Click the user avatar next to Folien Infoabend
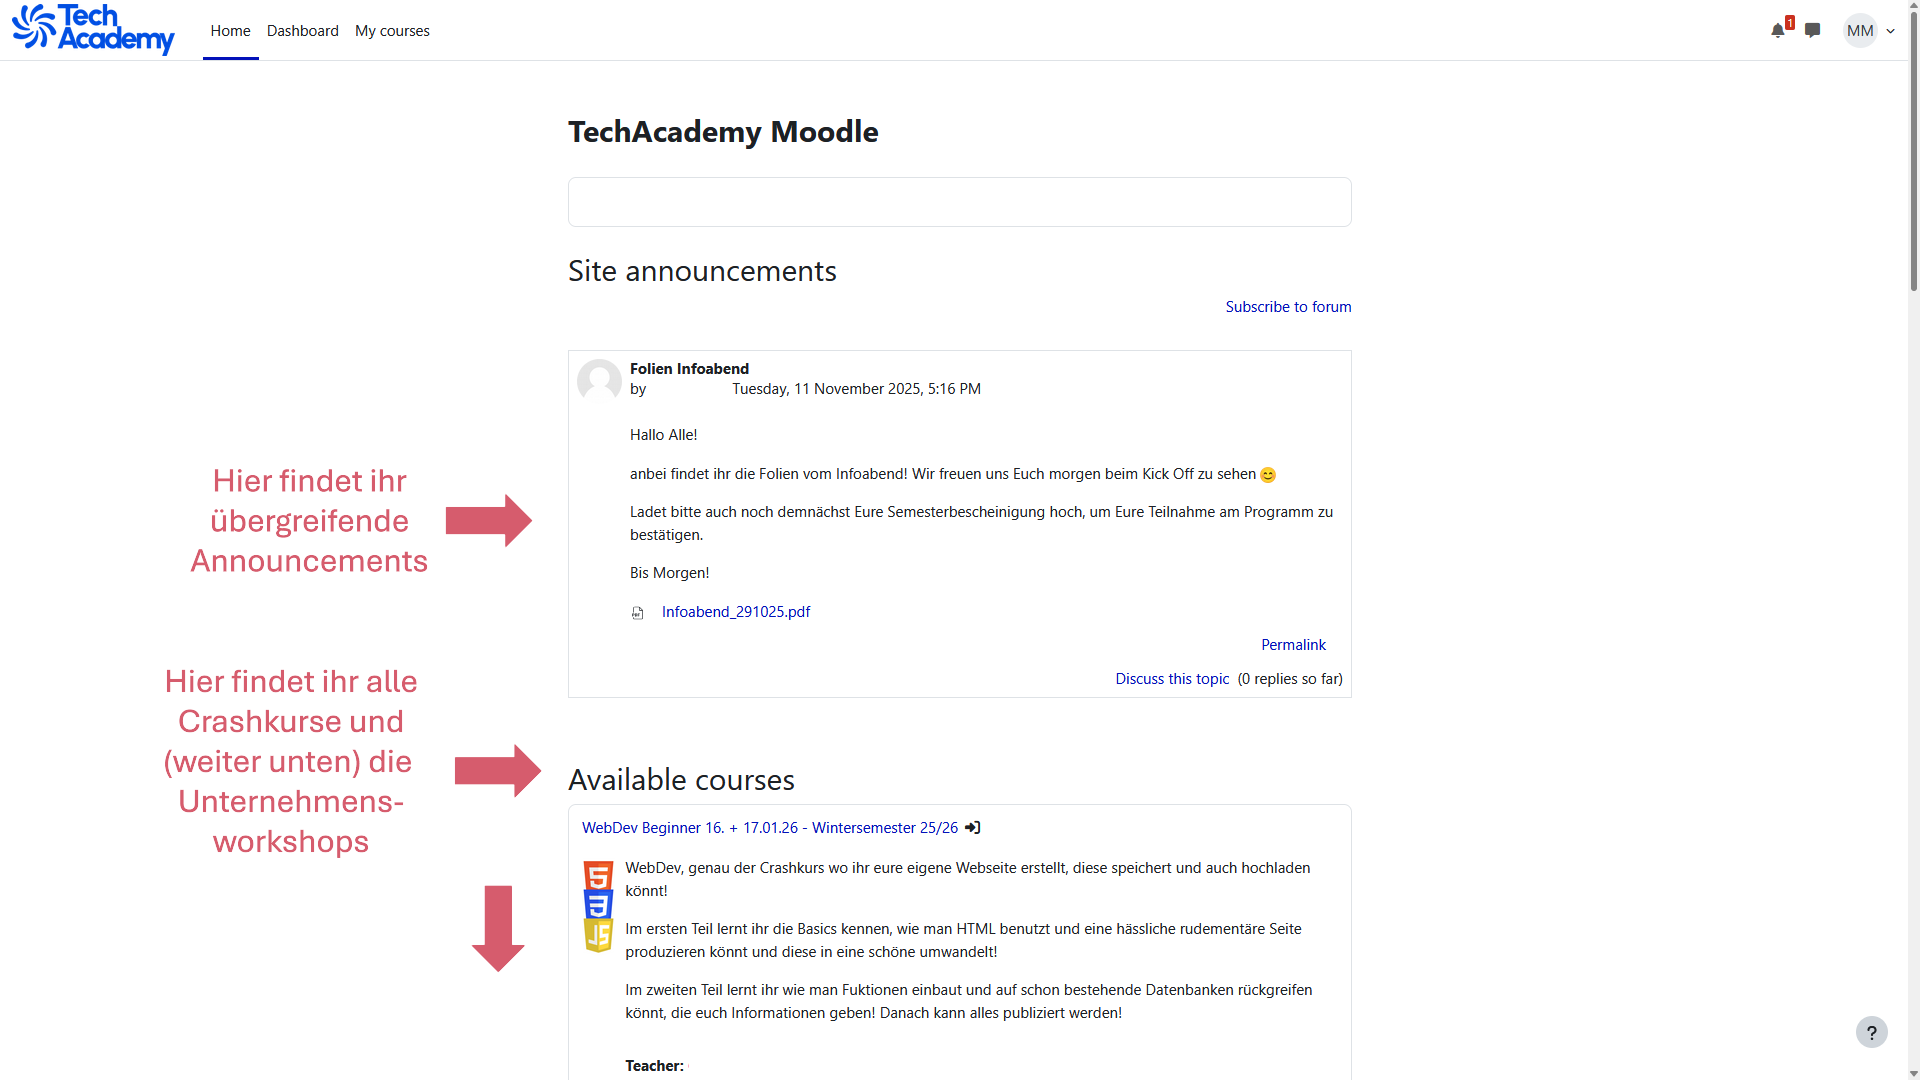This screenshot has width=1920, height=1080. tap(599, 380)
